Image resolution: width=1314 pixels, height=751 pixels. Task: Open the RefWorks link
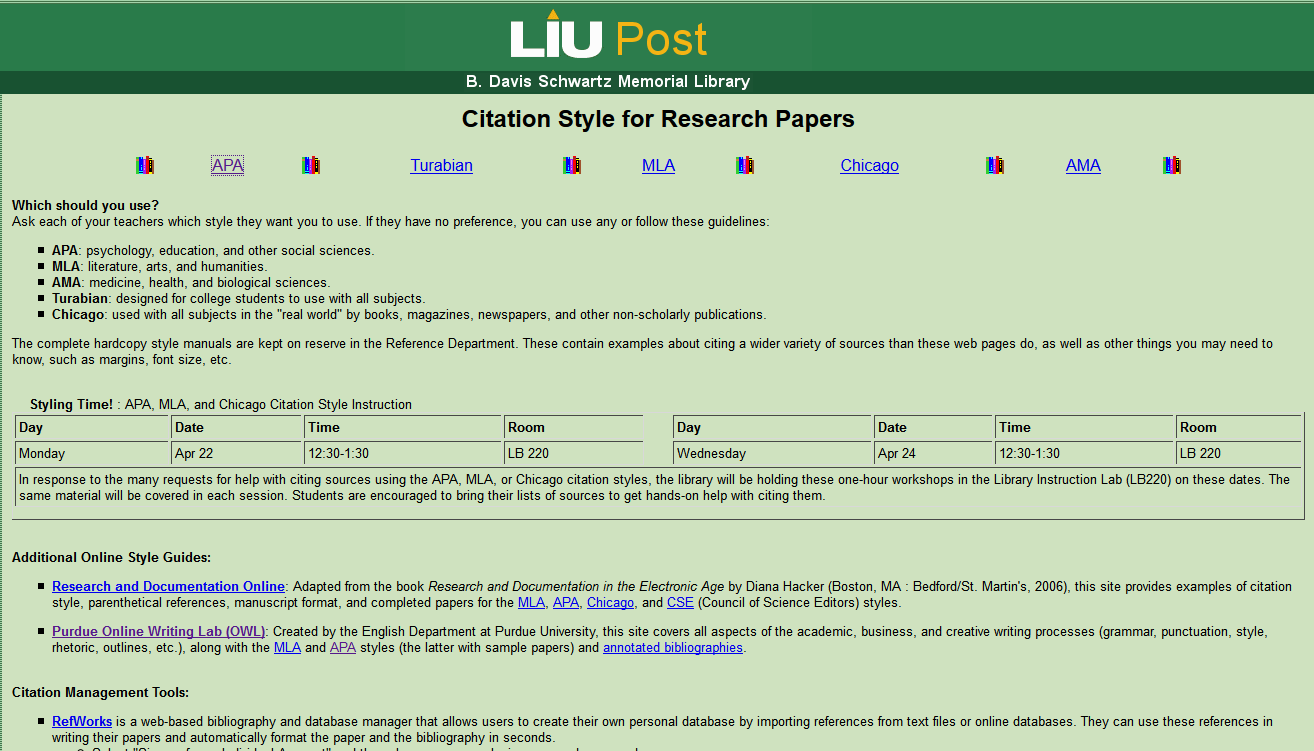(x=82, y=721)
